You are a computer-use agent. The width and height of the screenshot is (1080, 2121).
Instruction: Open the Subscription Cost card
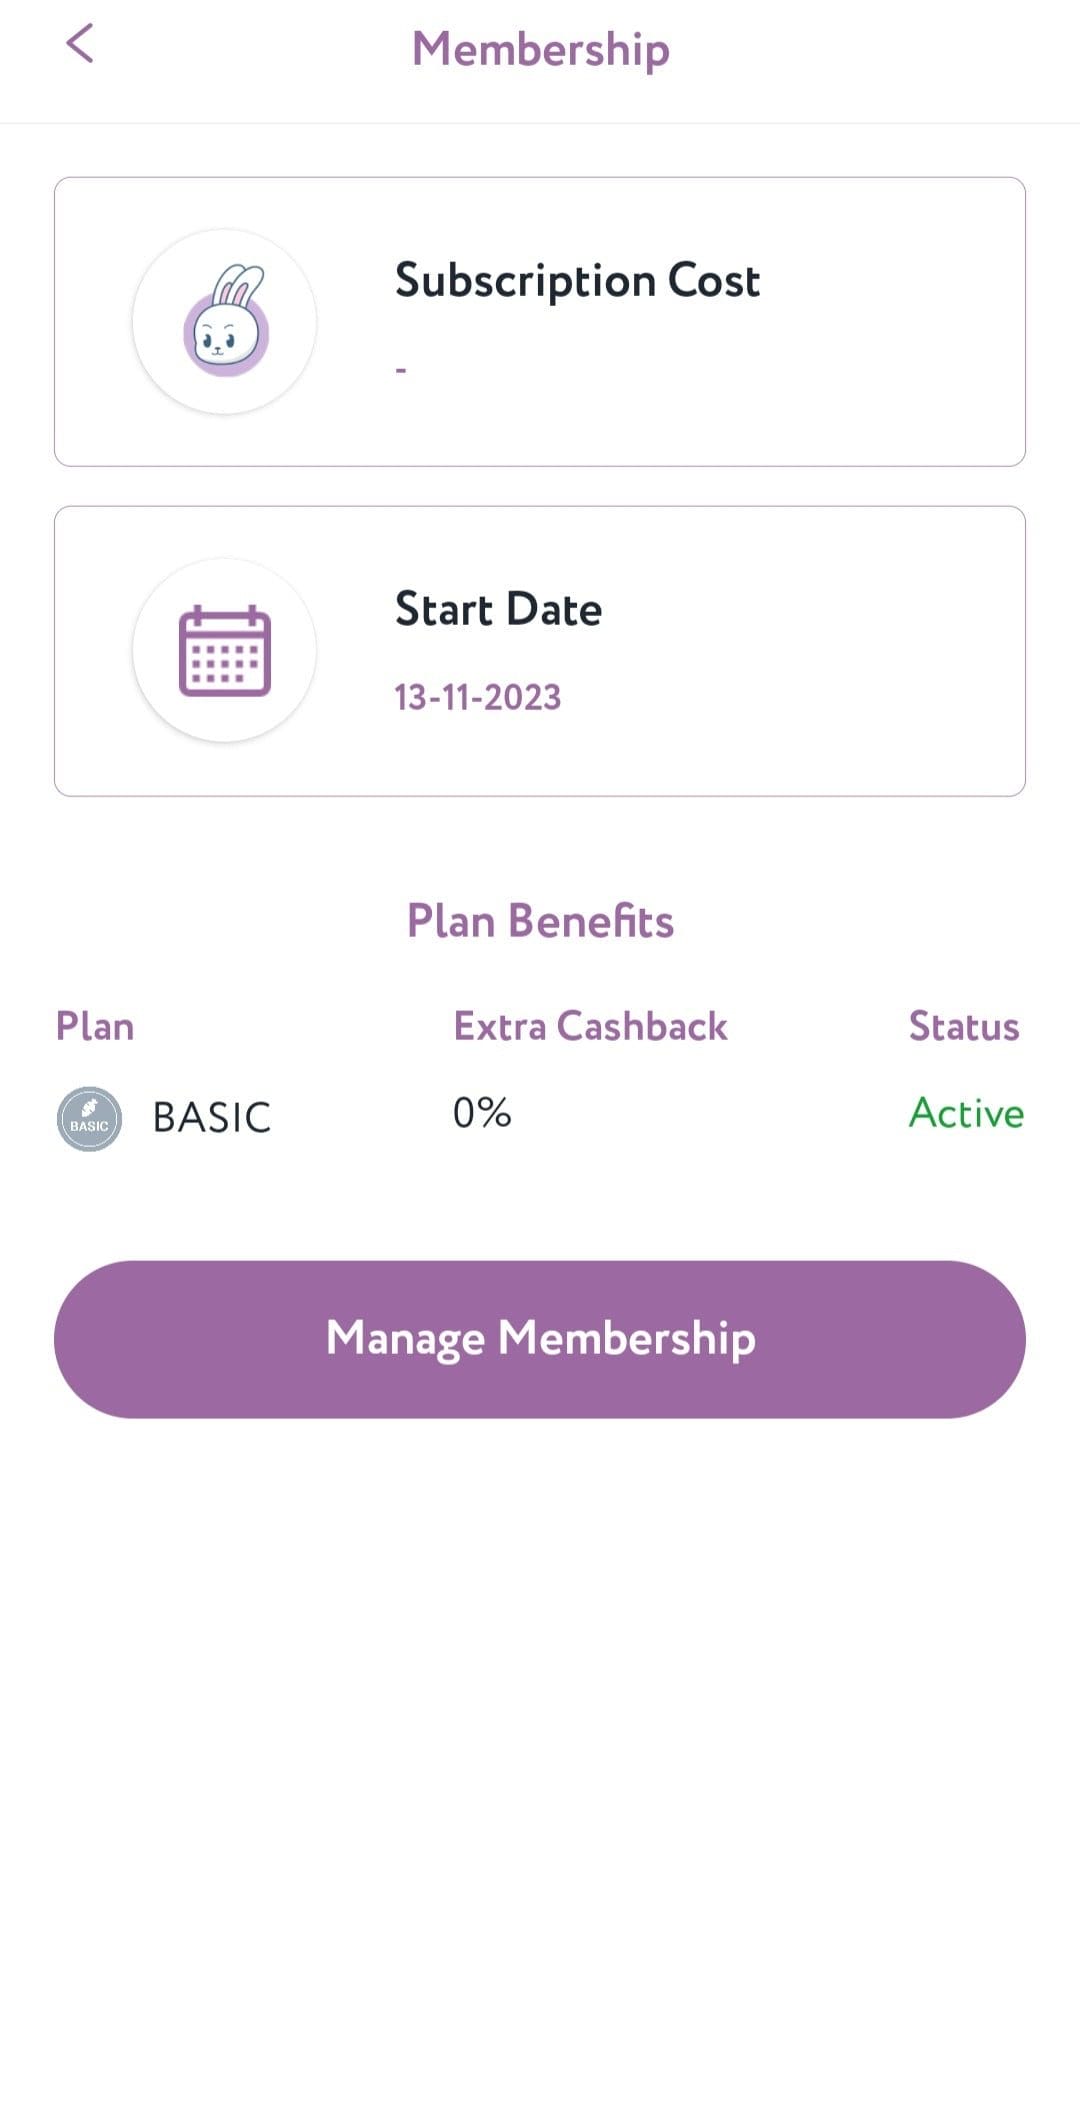coord(540,322)
